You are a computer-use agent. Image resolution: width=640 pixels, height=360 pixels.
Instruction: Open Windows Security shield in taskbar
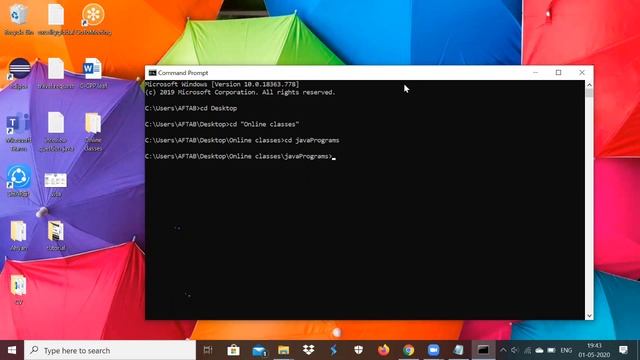pos(358,350)
